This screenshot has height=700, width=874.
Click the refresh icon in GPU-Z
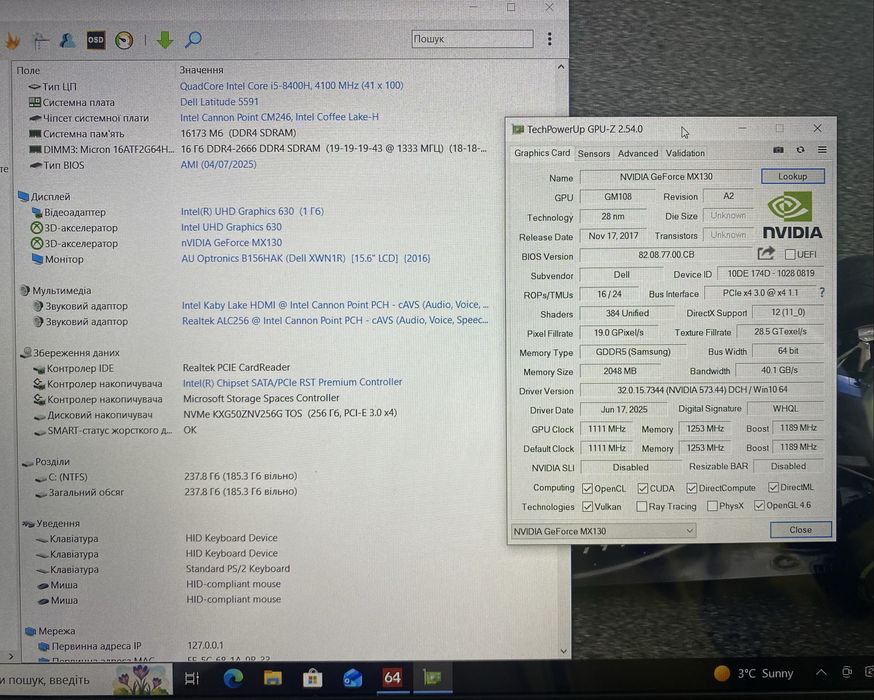click(x=800, y=150)
